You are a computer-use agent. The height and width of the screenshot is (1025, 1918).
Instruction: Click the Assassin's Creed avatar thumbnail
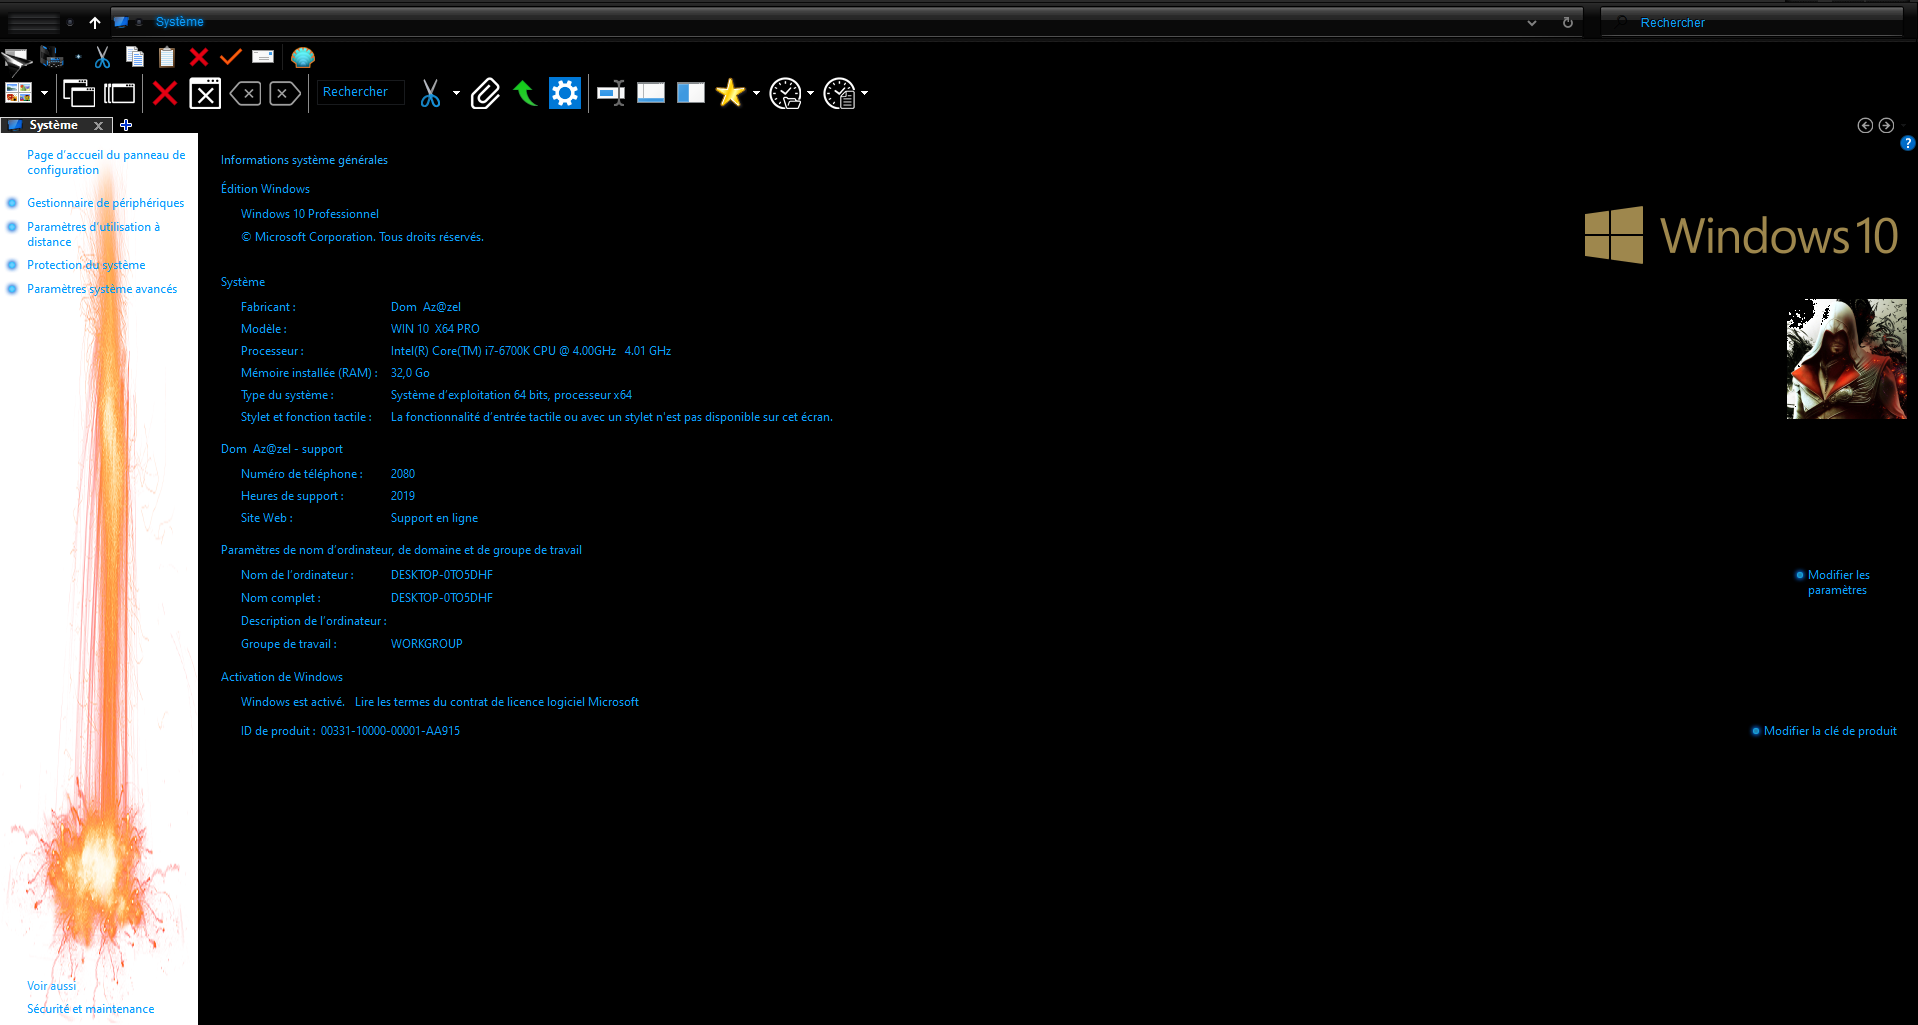(x=1846, y=359)
